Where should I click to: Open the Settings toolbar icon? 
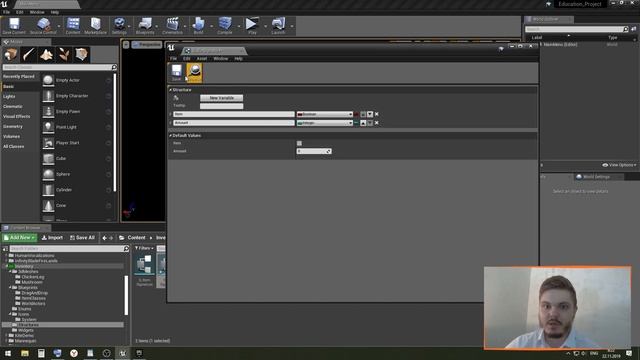(x=119, y=26)
